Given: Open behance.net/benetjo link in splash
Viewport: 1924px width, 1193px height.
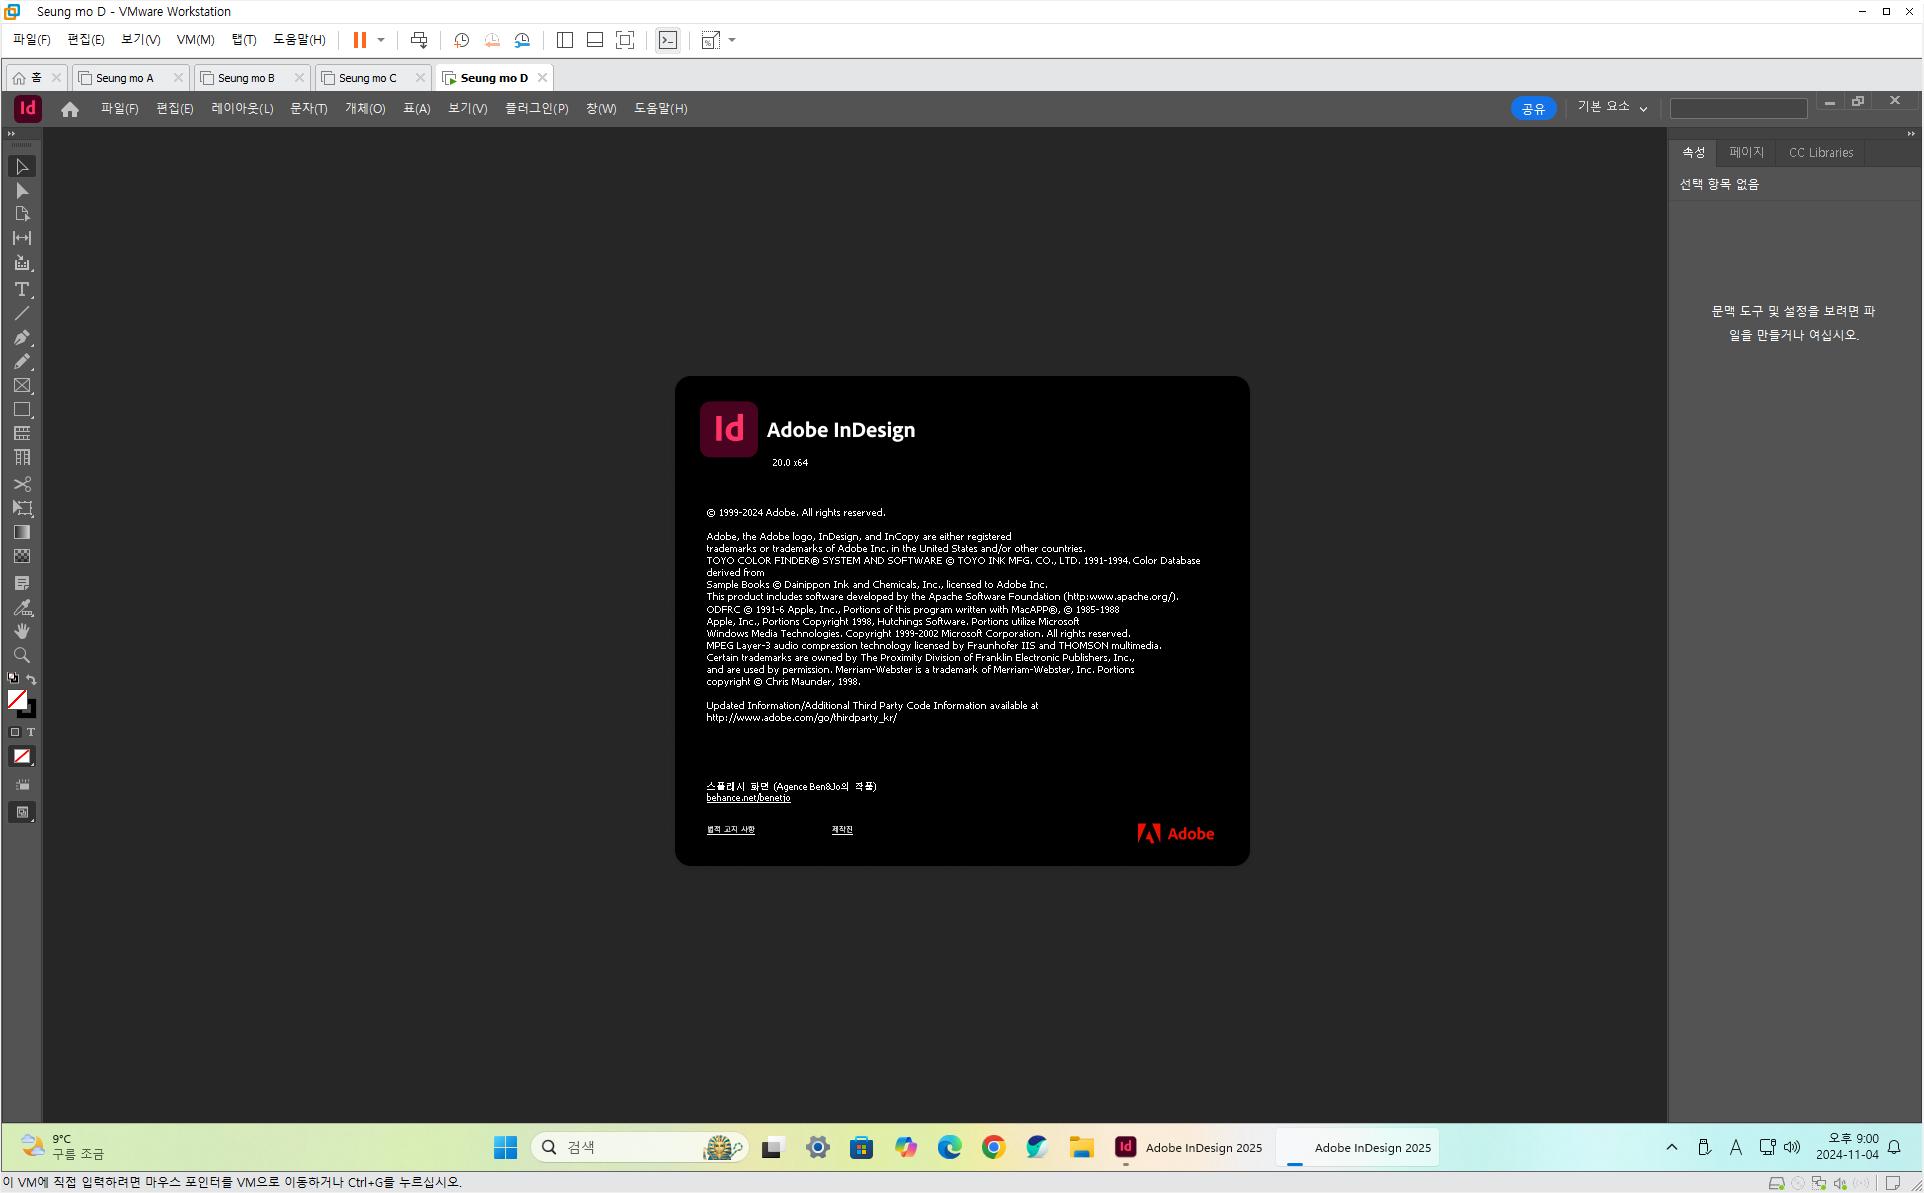Looking at the screenshot, I should click(748, 798).
